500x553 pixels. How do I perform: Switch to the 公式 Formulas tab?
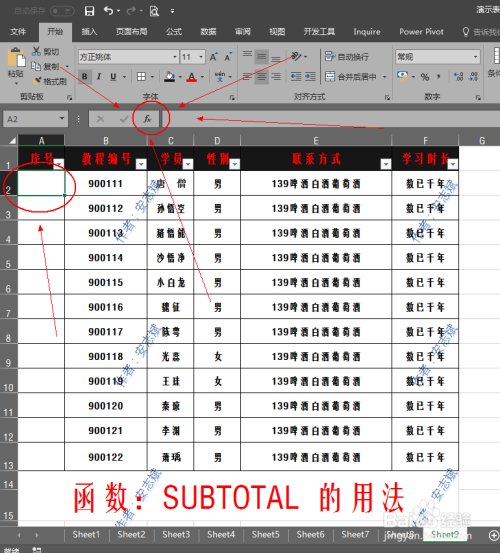(174, 32)
